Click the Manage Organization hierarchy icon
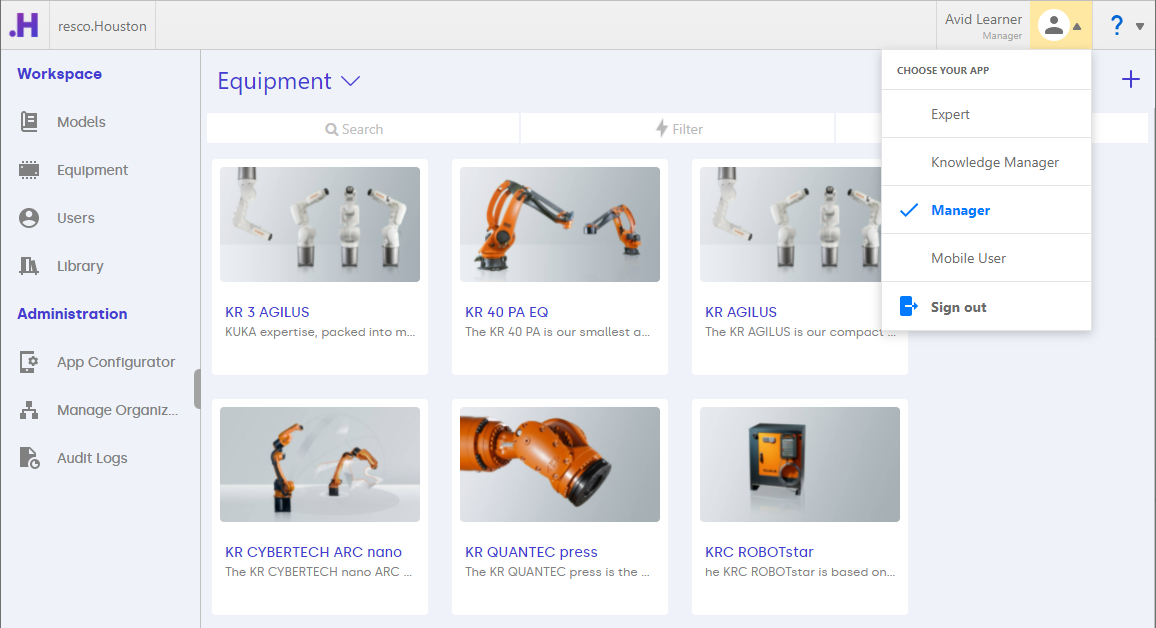Screen dimensions: 1156x628 pos(29,410)
